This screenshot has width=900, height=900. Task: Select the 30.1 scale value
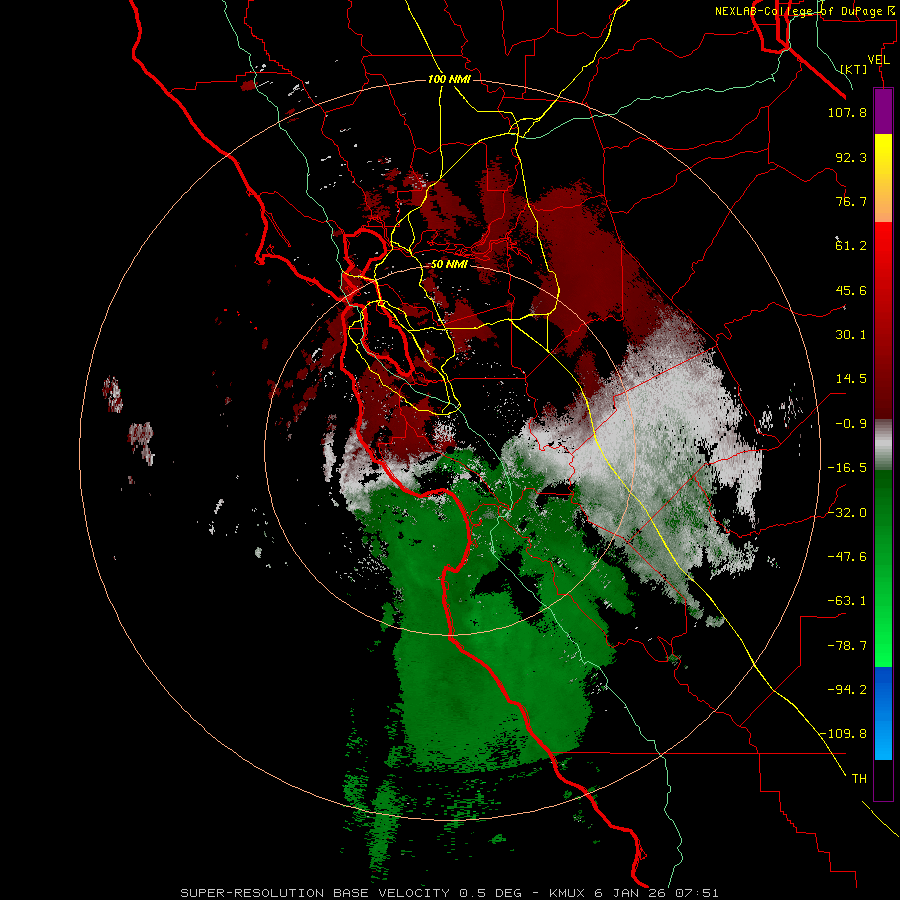point(851,335)
